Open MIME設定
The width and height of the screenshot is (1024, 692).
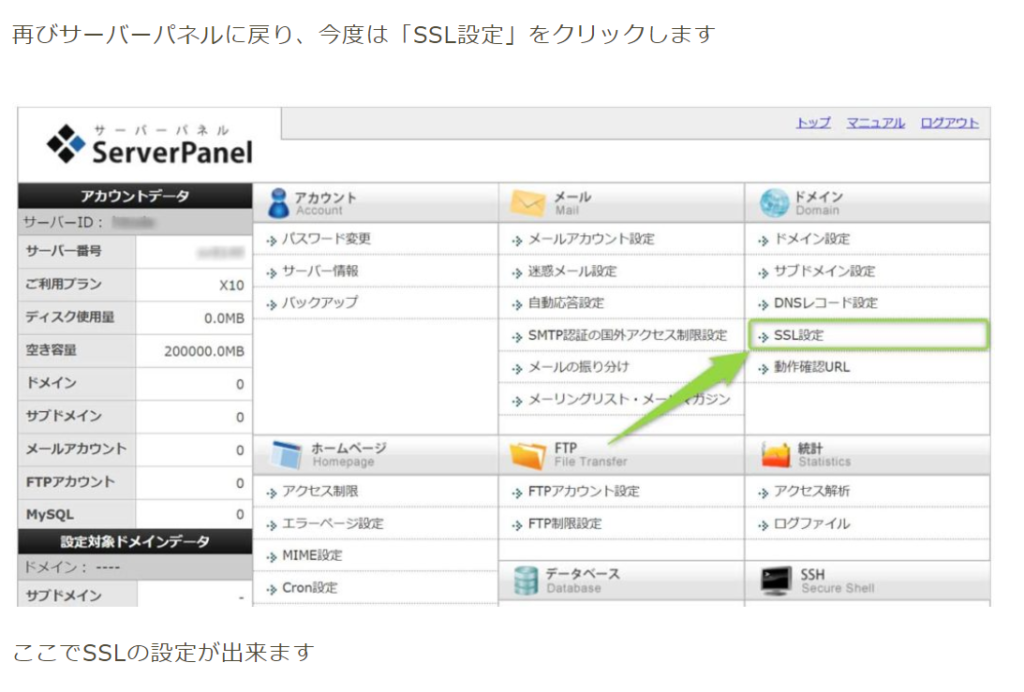point(312,555)
